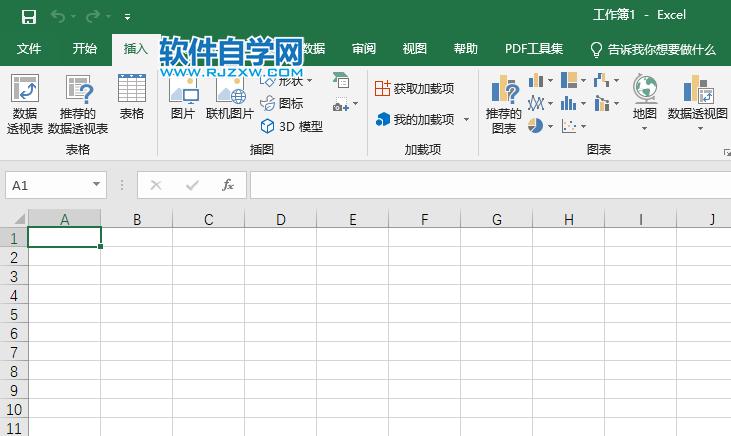731x436 pixels.
Task: Click 推荐的图表 (Recommended Charts)
Action: tap(504, 104)
